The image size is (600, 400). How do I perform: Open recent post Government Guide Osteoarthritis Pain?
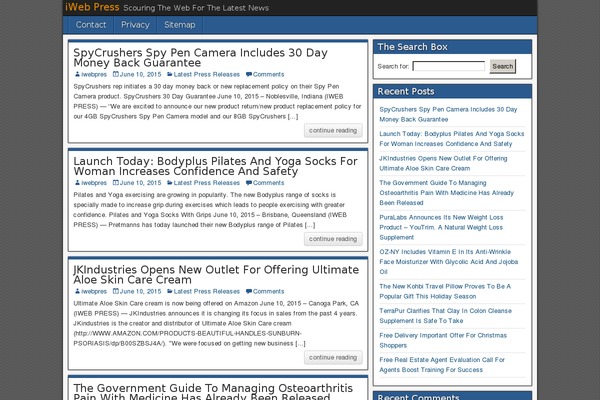[x=447, y=193]
